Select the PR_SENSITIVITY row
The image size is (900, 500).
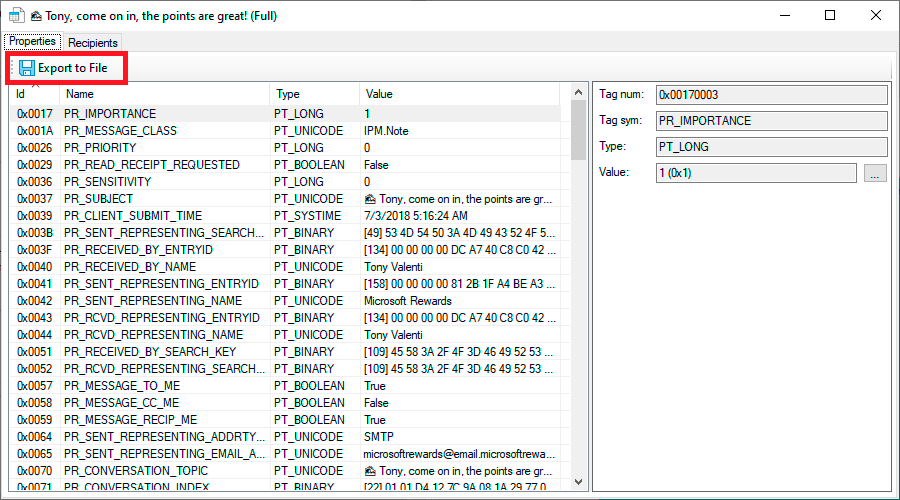point(285,181)
